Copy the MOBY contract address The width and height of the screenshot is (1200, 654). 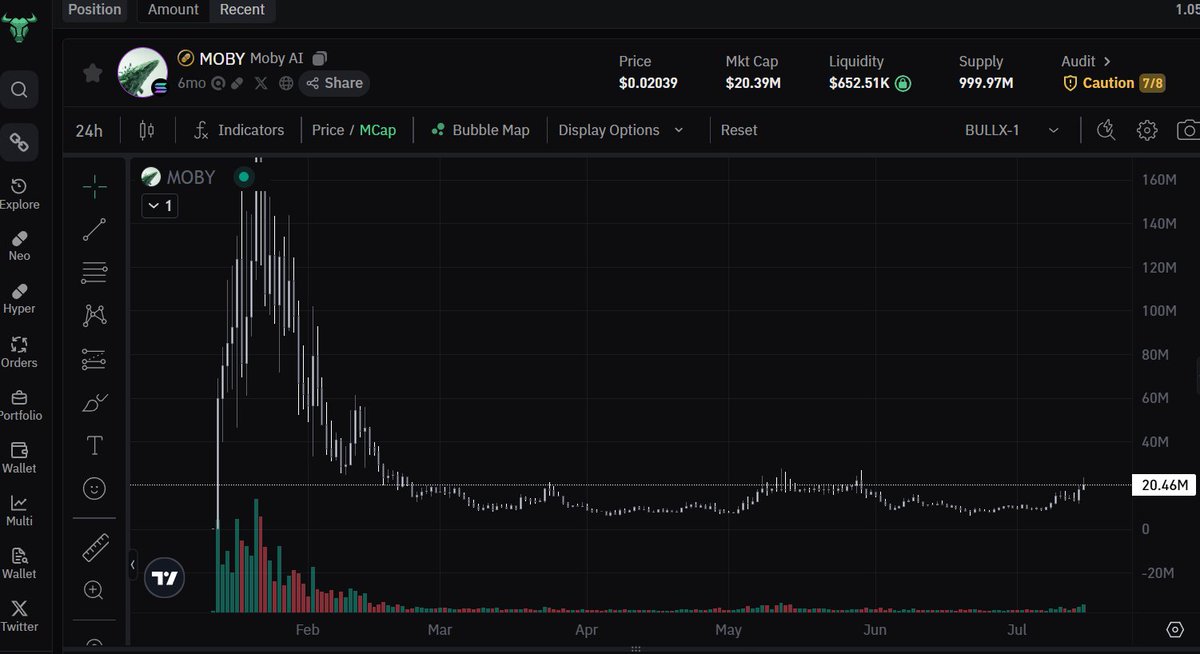(320, 59)
